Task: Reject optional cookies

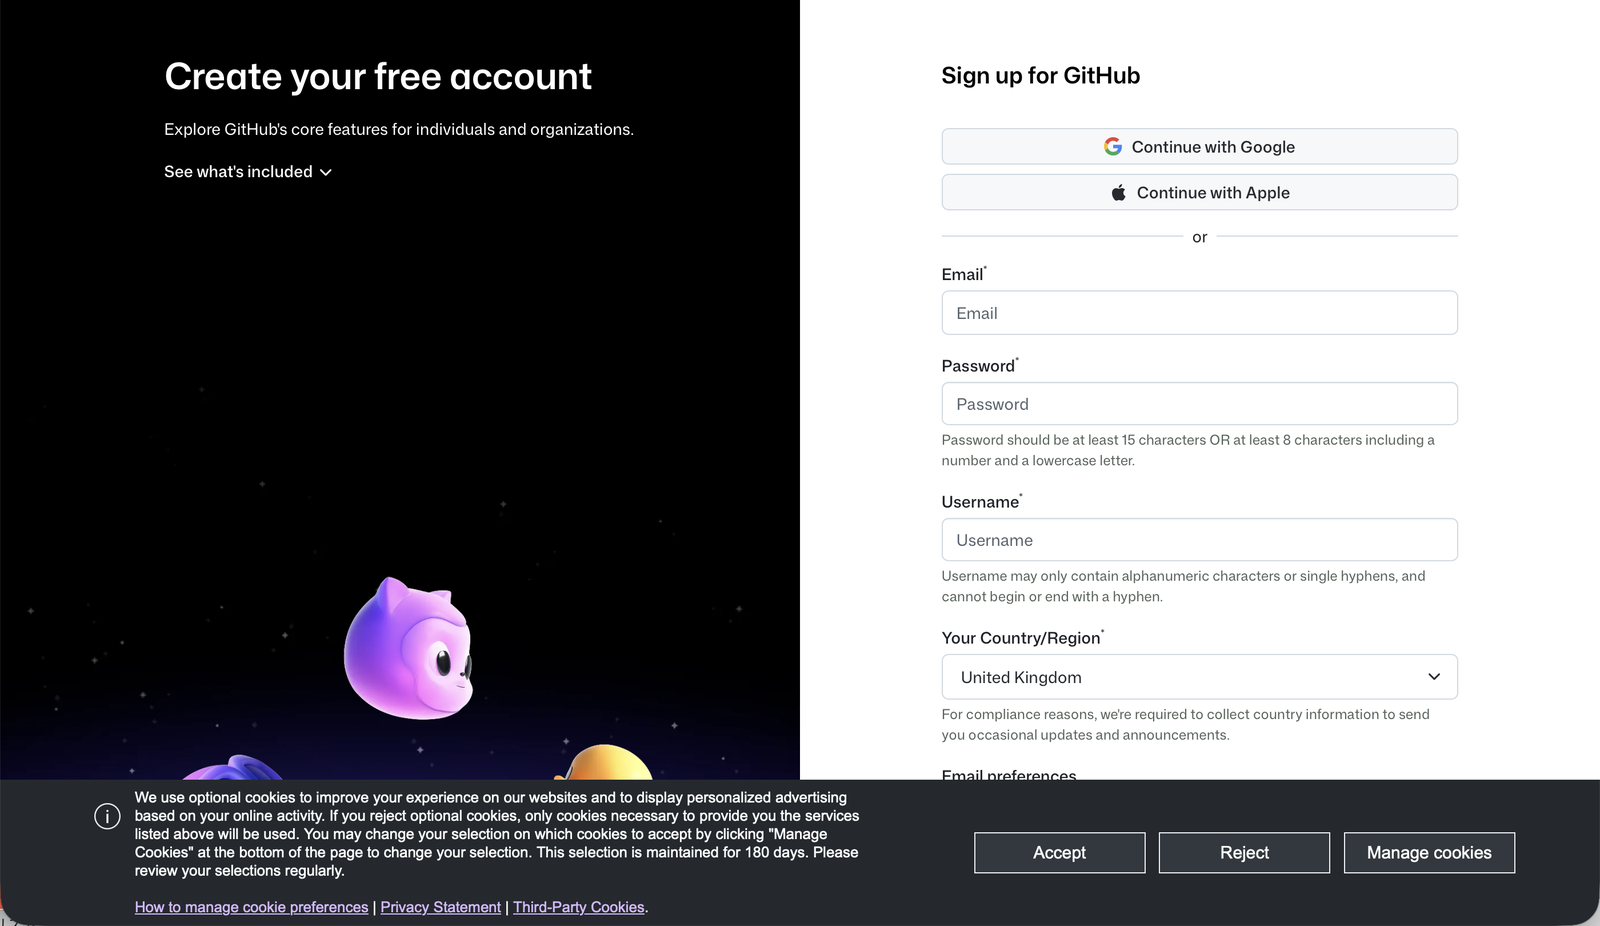Action: (1244, 852)
